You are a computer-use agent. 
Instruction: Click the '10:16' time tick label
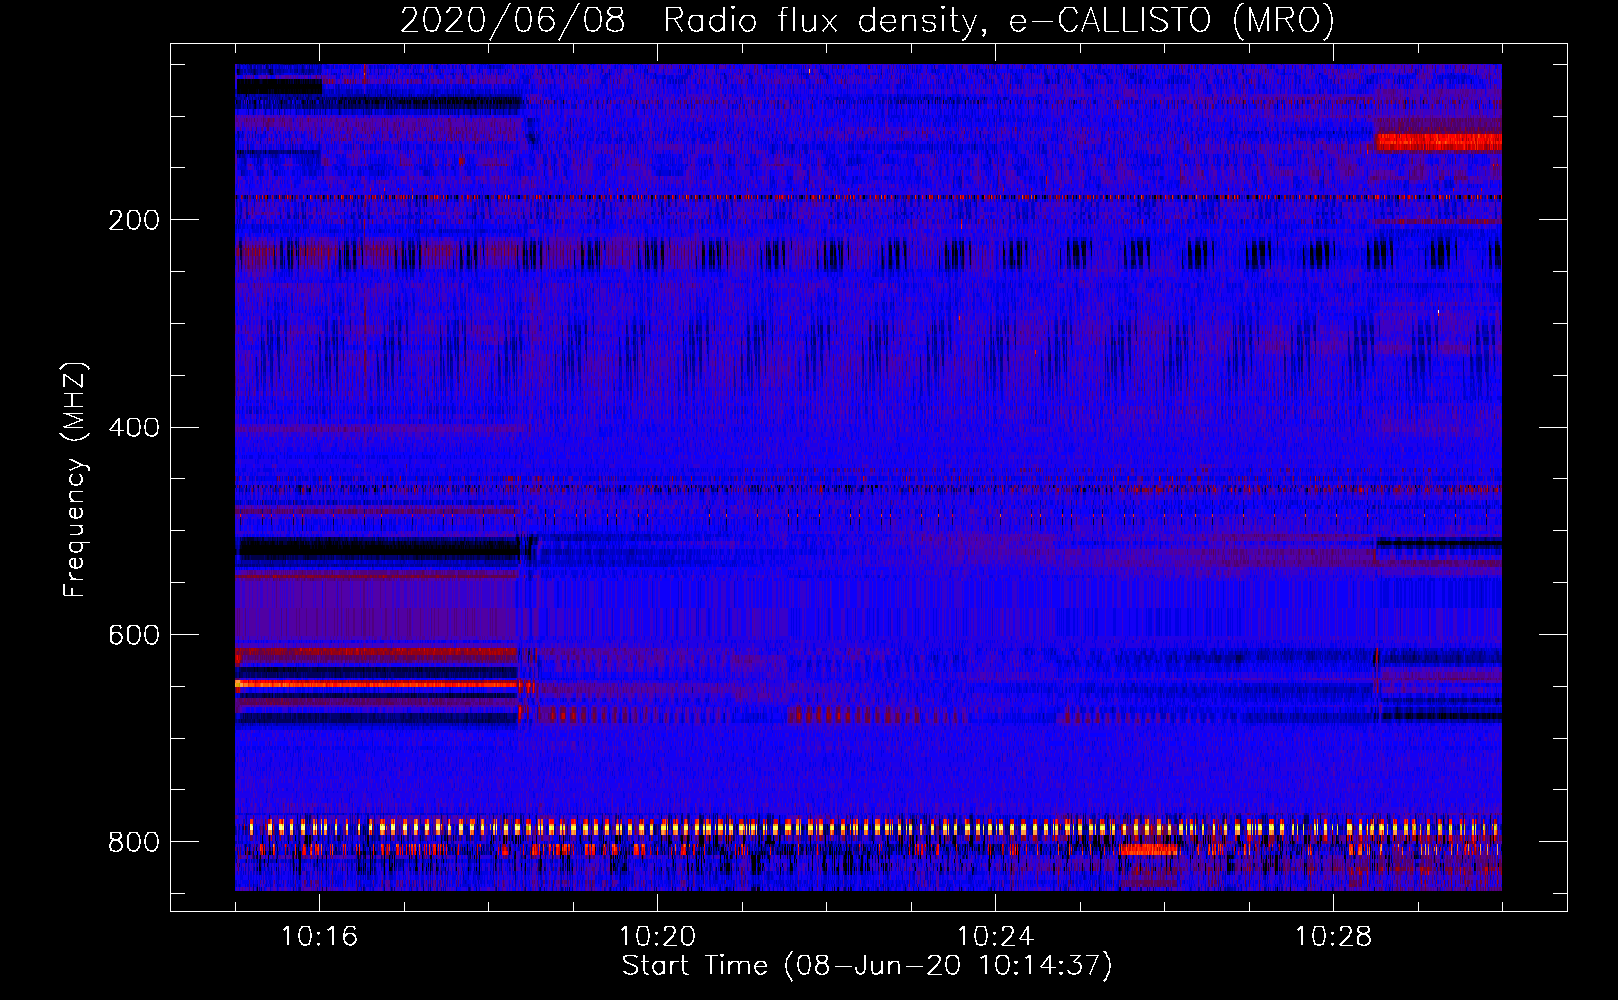319,937
